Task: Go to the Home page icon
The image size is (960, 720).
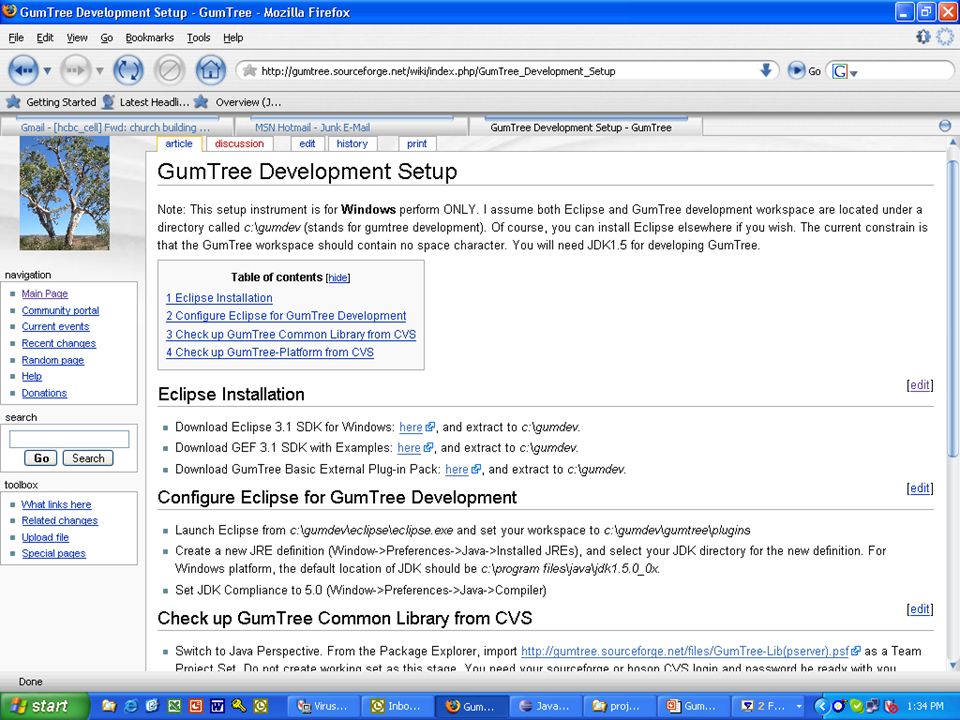Action: [x=211, y=70]
